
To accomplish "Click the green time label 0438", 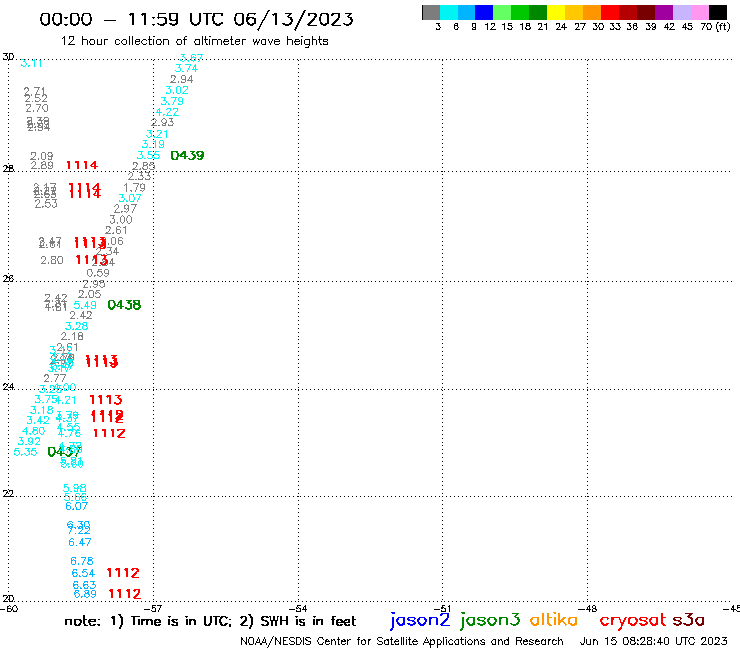I will coord(124,305).
